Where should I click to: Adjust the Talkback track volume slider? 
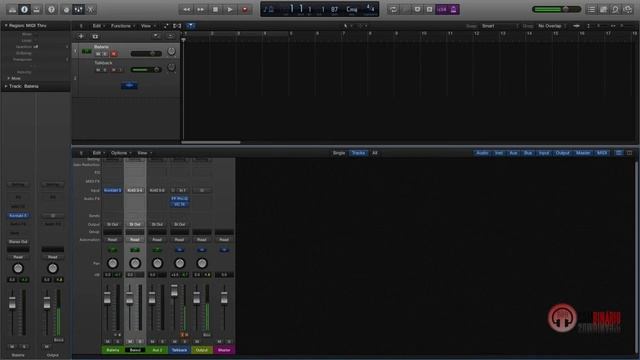point(146,70)
